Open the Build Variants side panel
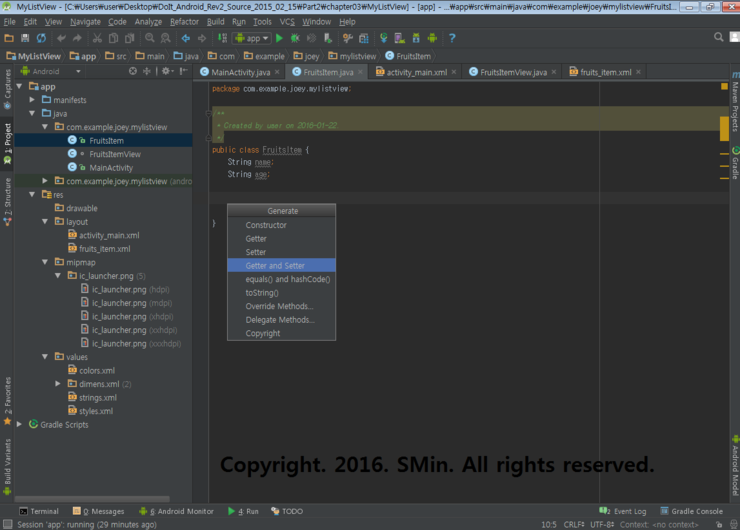The width and height of the screenshot is (740, 530). click(7, 466)
